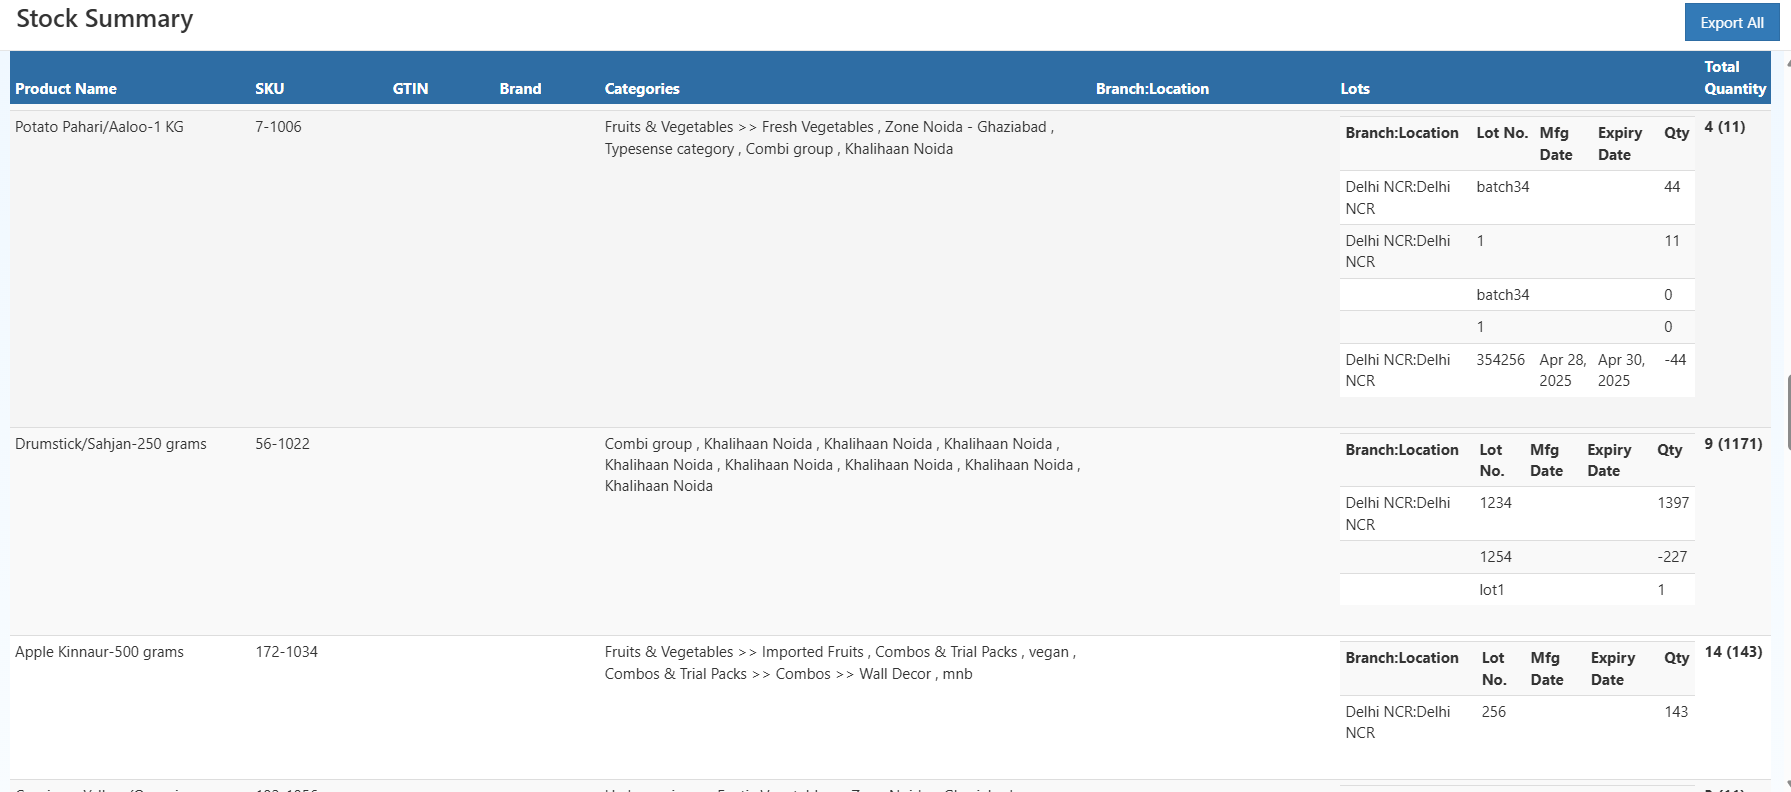The height and width of the screenshot is (792, 1791).
Task: Select SKU value 56-1022
Action: coord(282,444)
